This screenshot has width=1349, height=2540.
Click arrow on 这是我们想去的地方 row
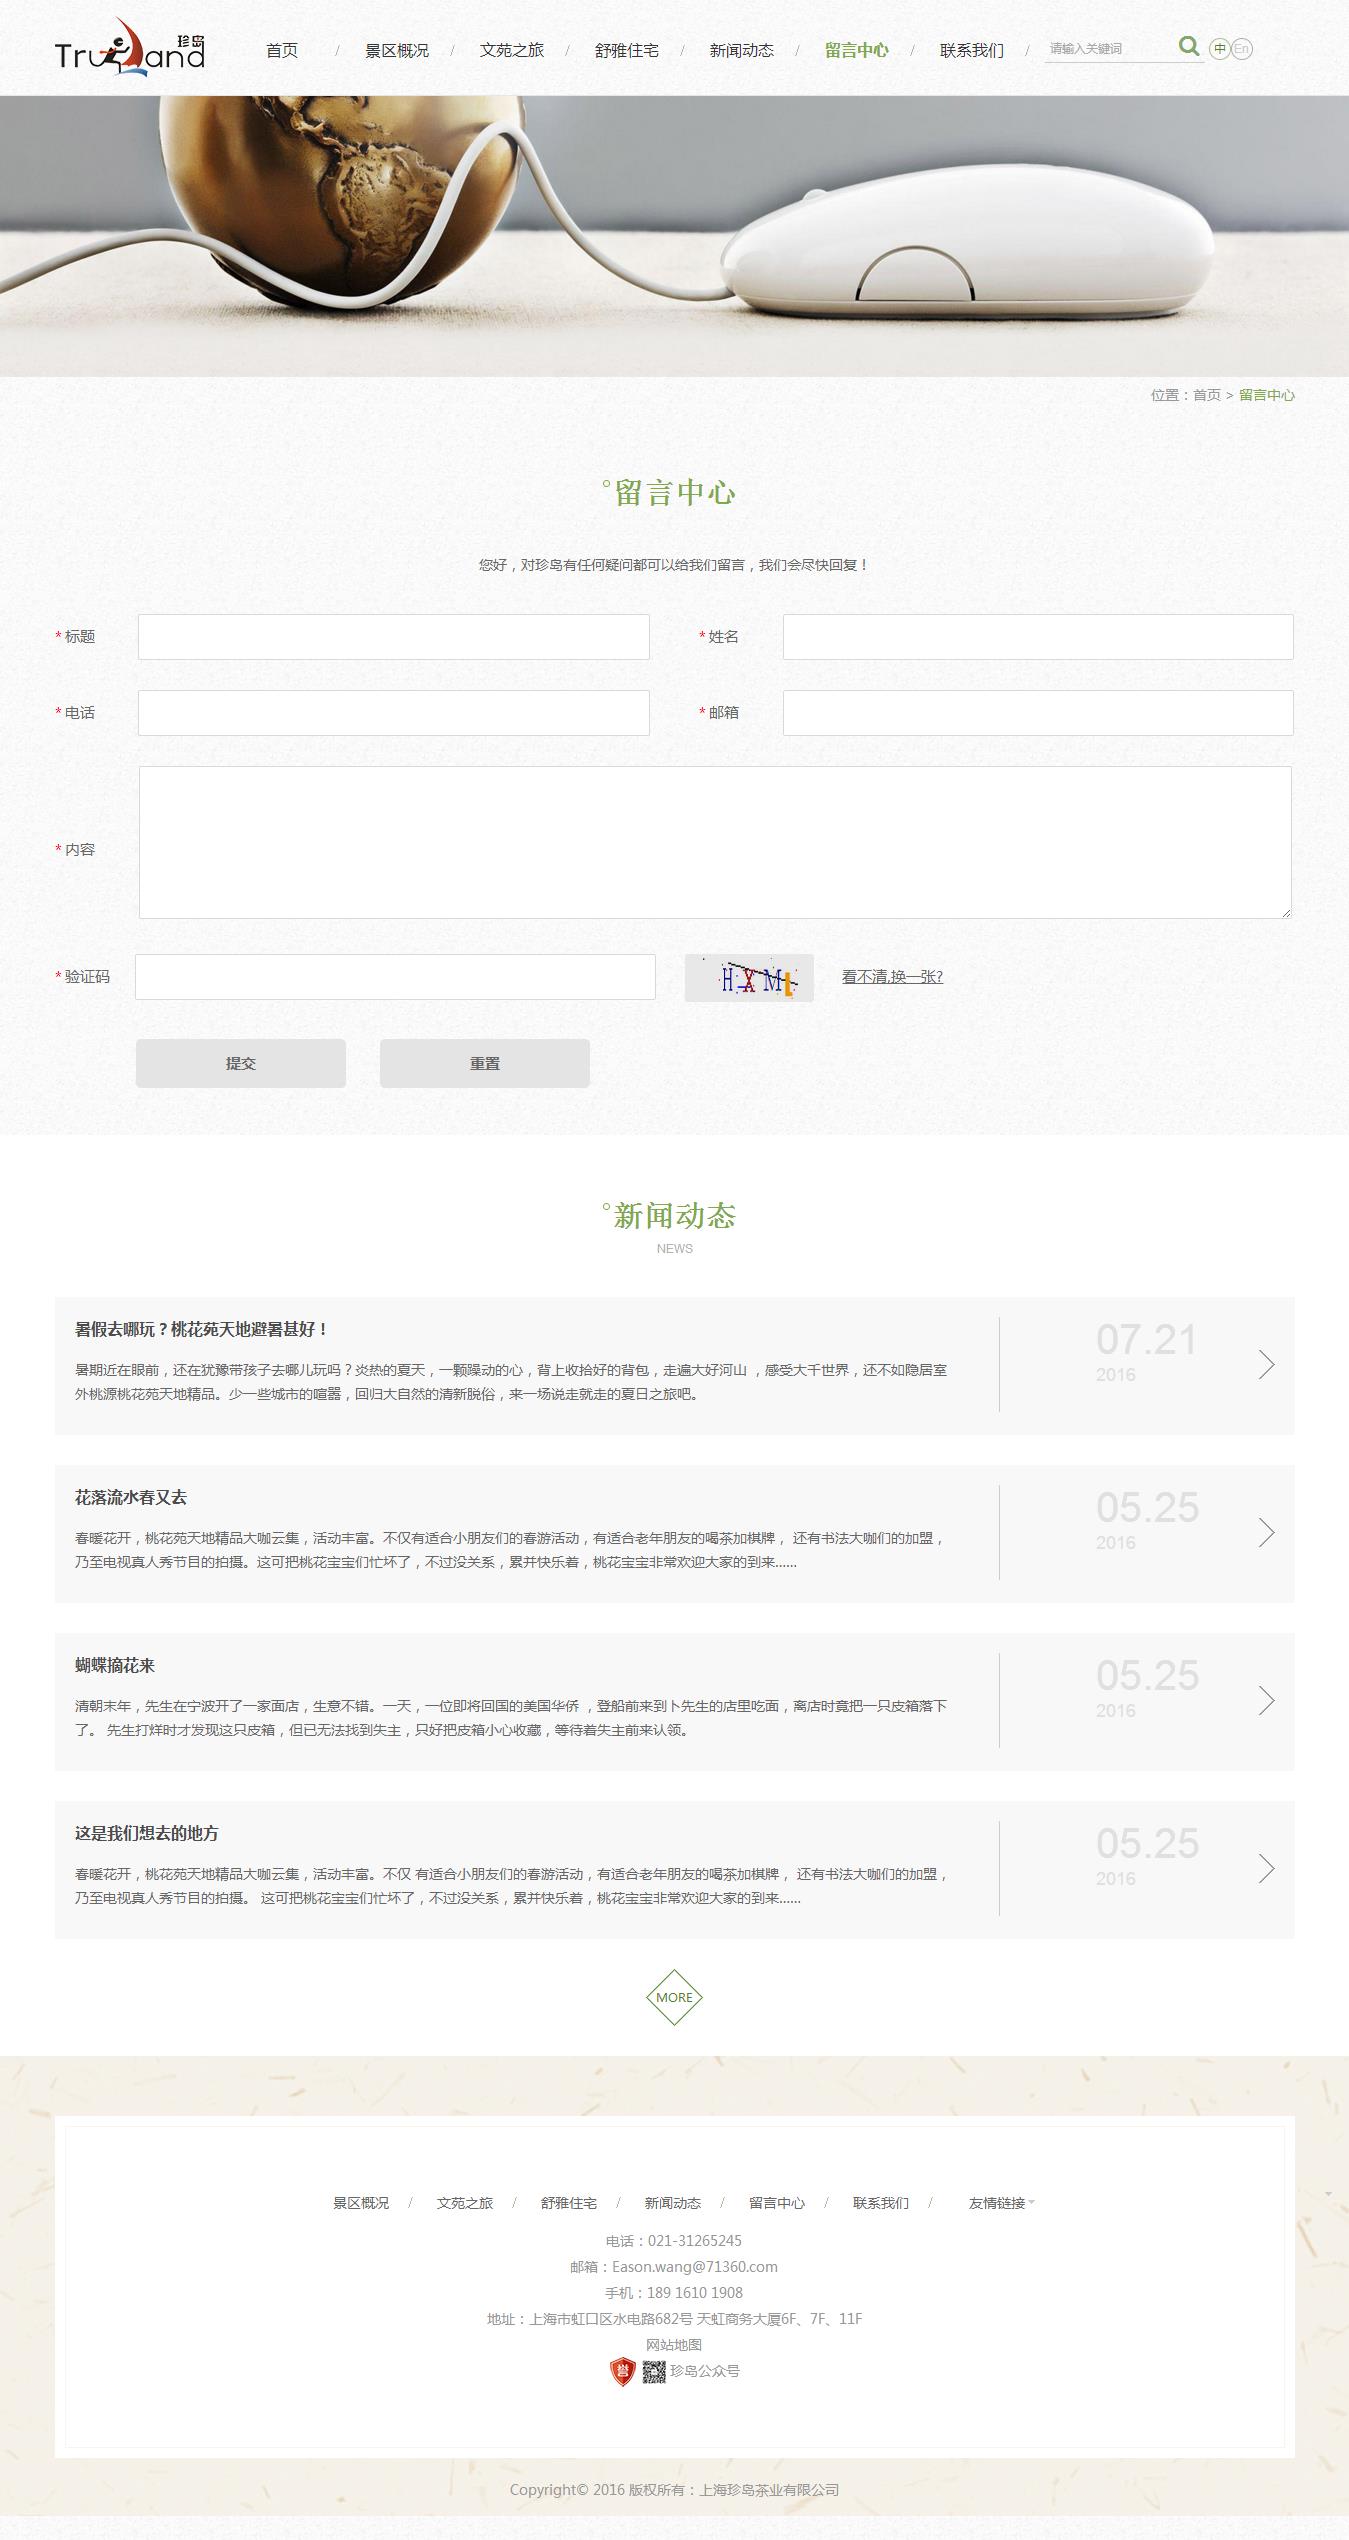[x=1266, y=1868]
